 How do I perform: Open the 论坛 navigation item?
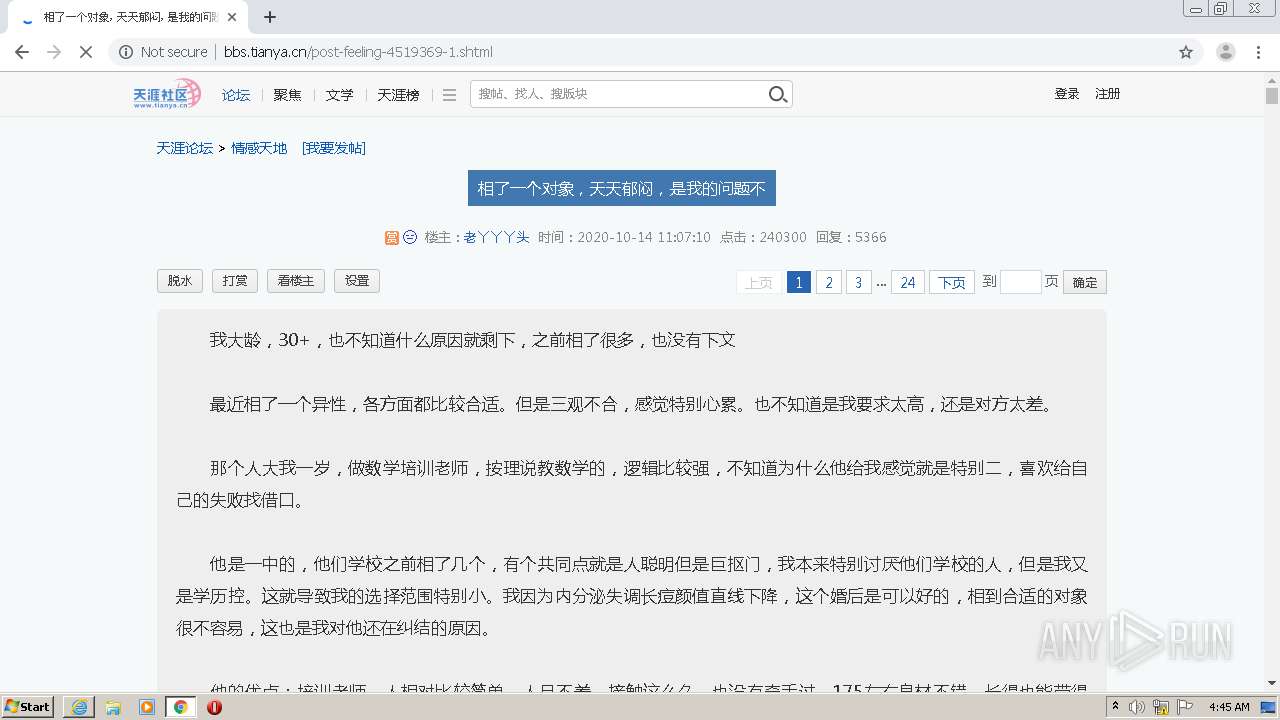[x=236, y=95]
